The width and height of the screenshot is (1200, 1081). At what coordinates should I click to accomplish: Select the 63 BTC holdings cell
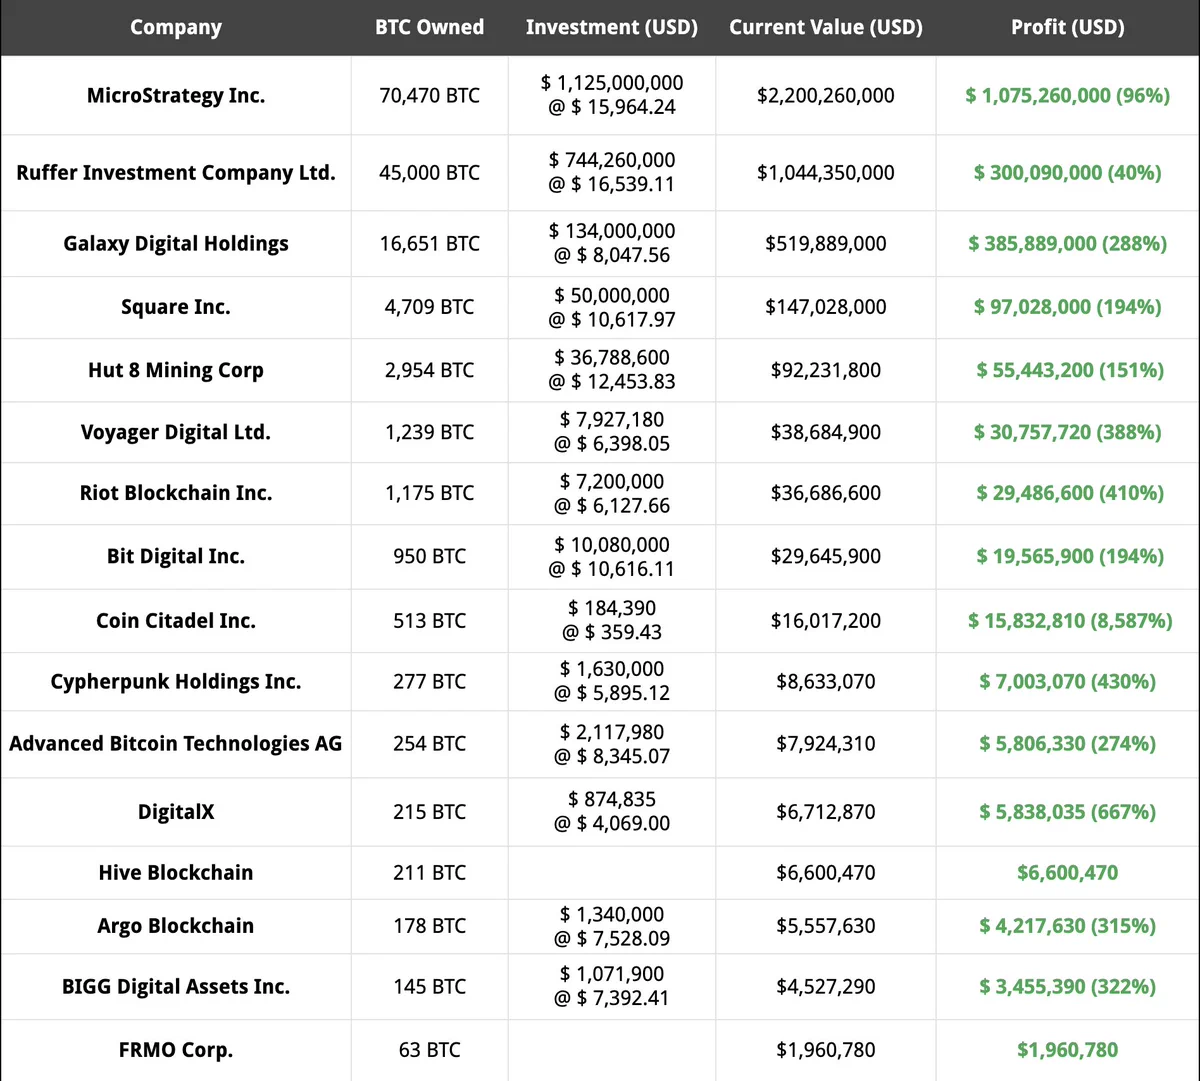pos(430,1050)
